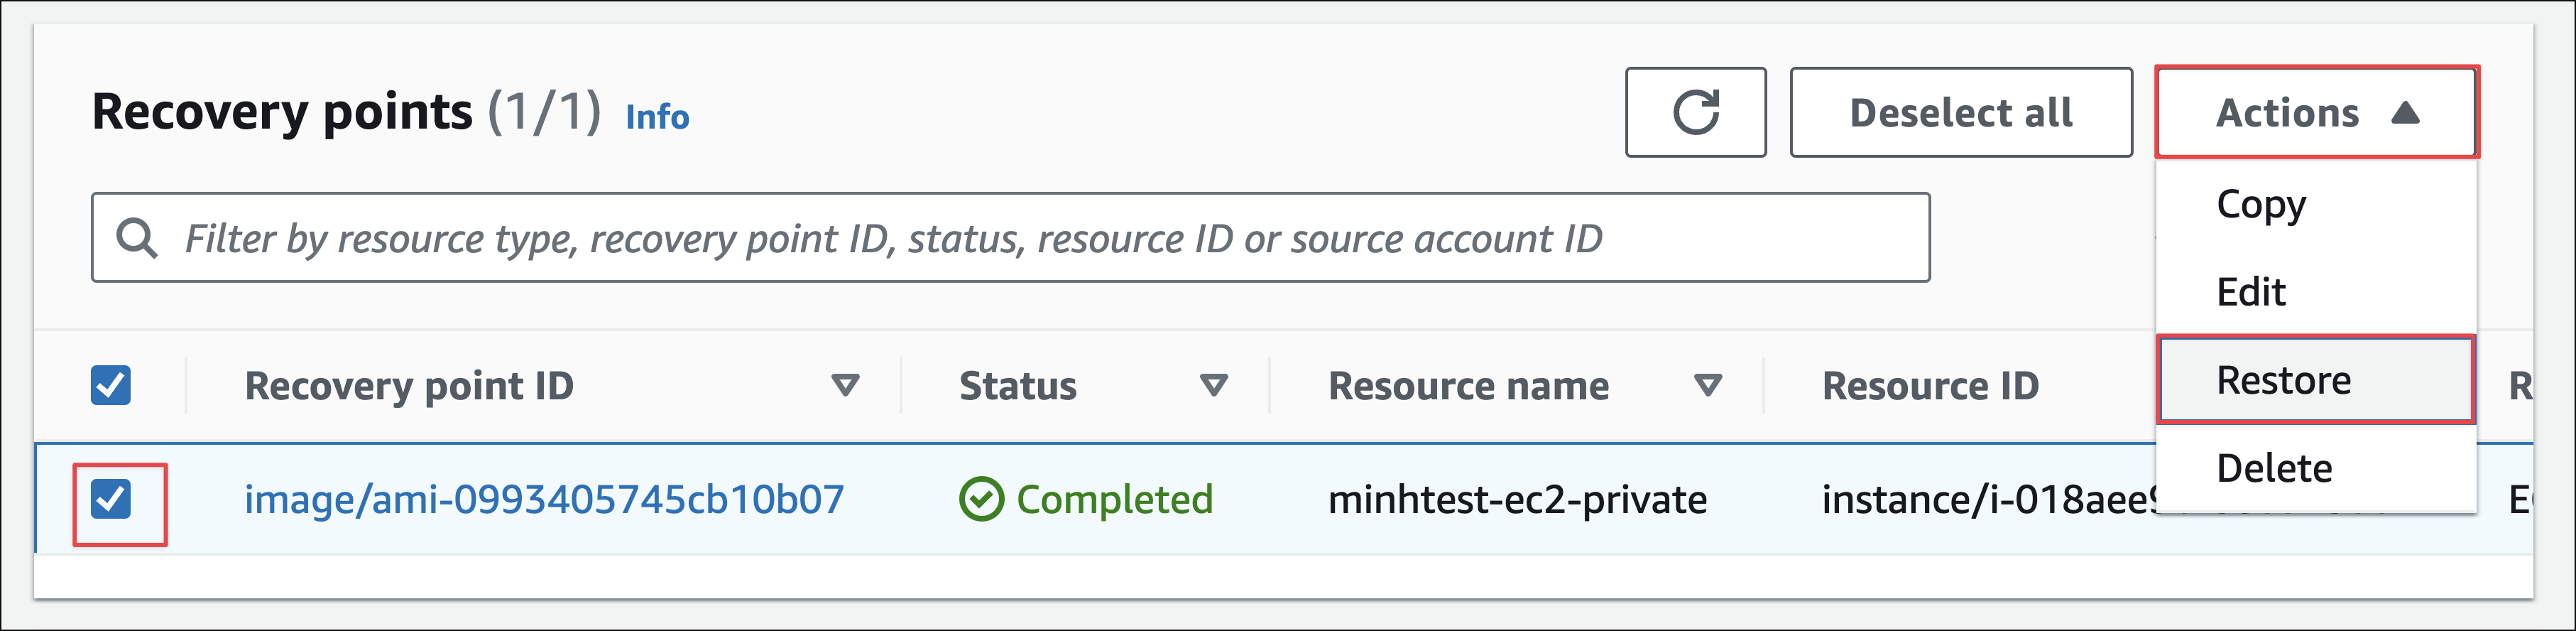Choose Copy from the Actions menu
Screen dimensions: 2576x631
point(2261,204)
